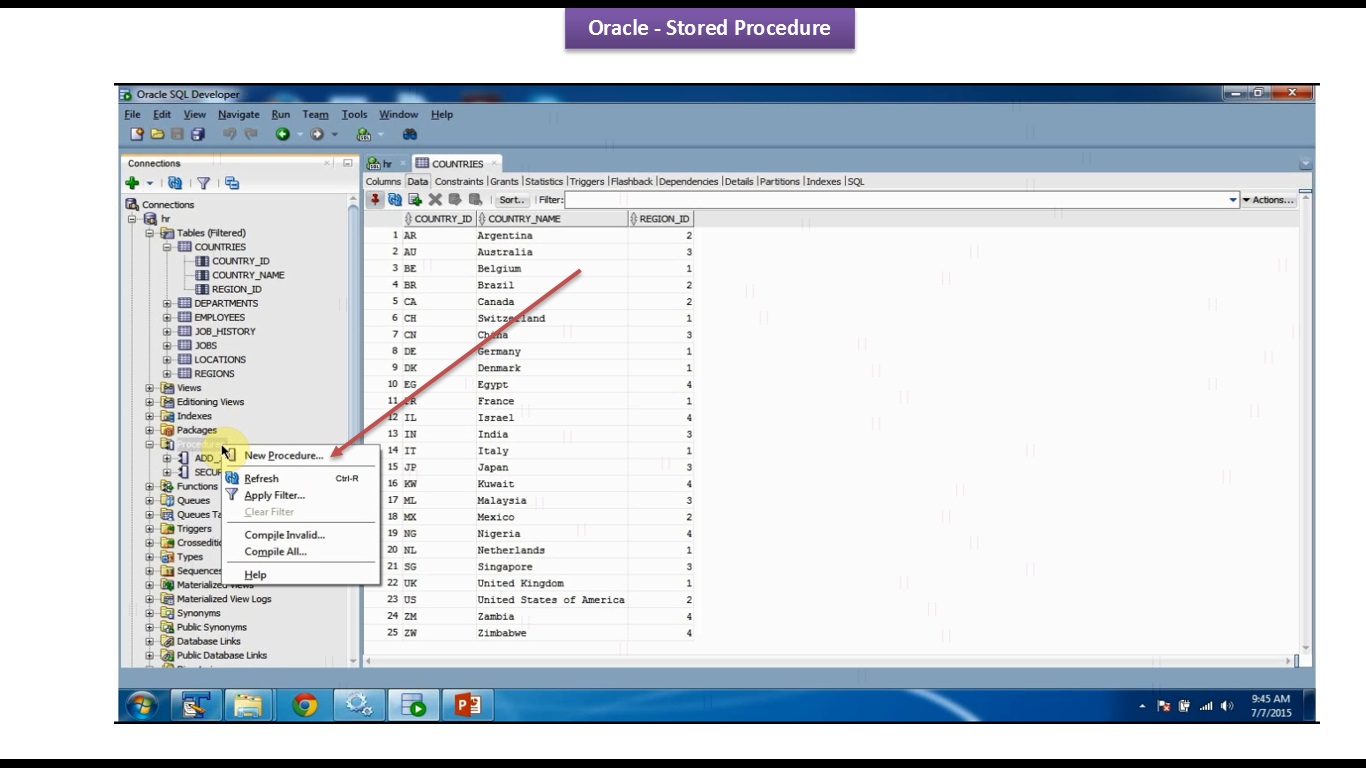Choose New Procedure... from context menu
1366x768 pixels.
[x=284, y=455]
